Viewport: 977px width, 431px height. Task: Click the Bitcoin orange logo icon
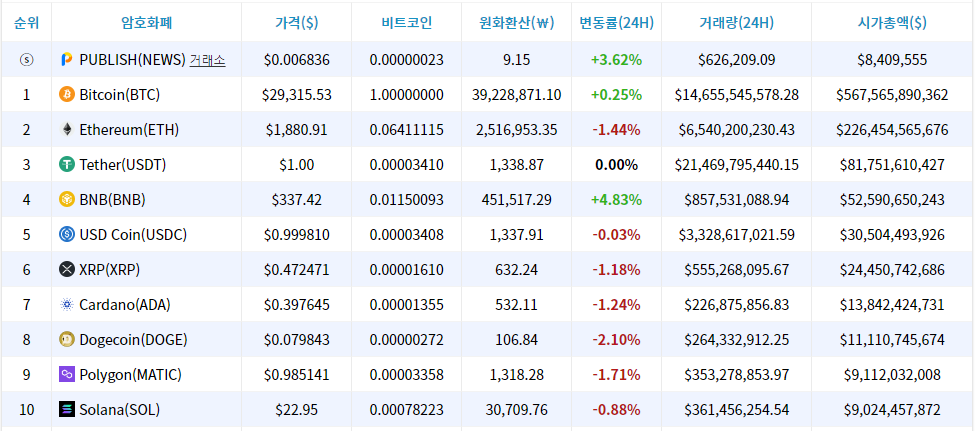(67, 95)
